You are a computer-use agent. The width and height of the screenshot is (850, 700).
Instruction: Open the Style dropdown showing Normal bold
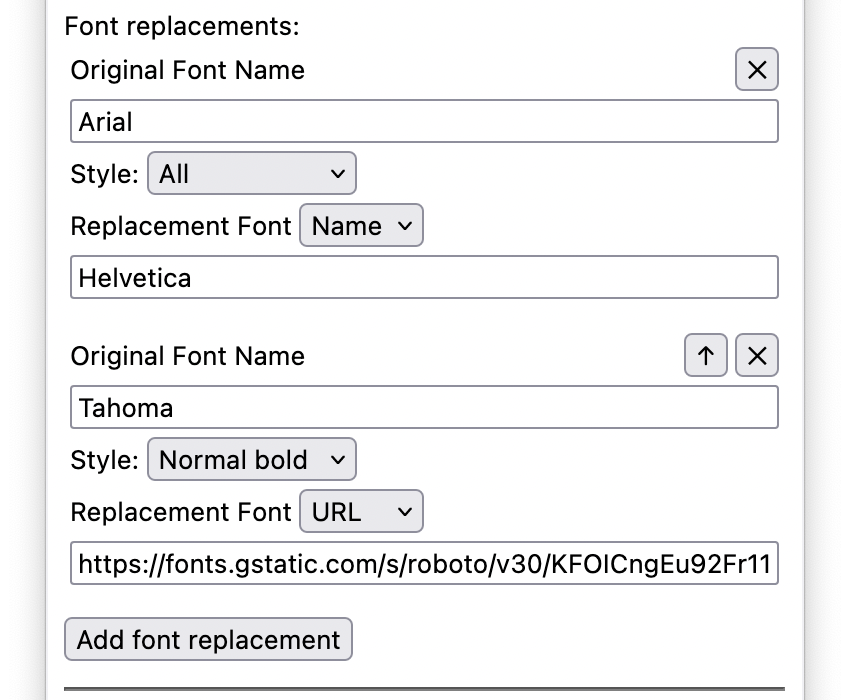(251, 460)
